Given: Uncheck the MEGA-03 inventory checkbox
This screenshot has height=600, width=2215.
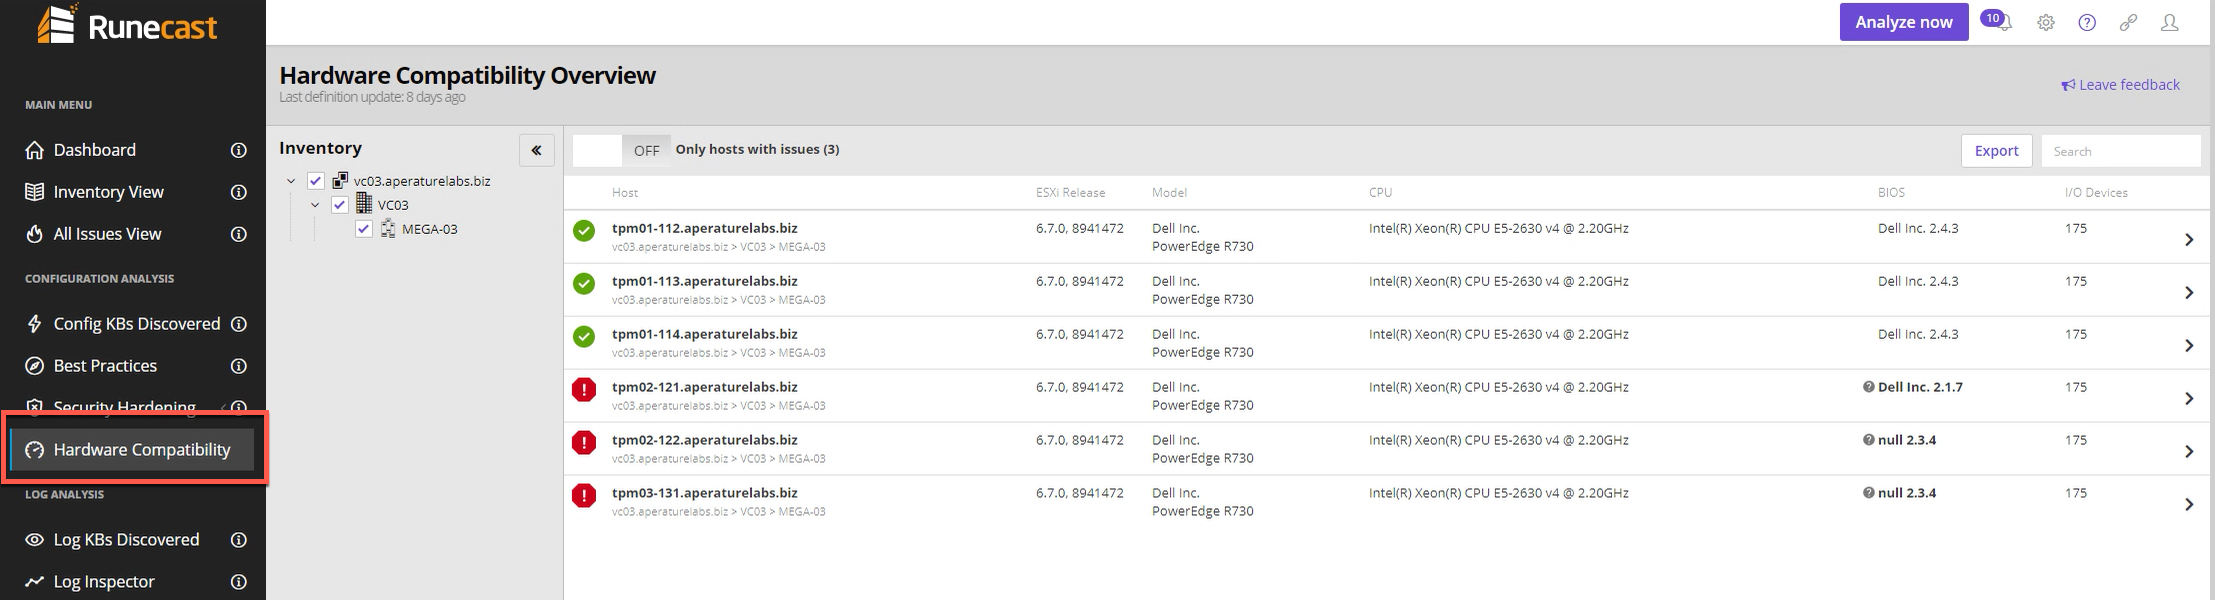Looking at the screenshot, I should [363, 229].
